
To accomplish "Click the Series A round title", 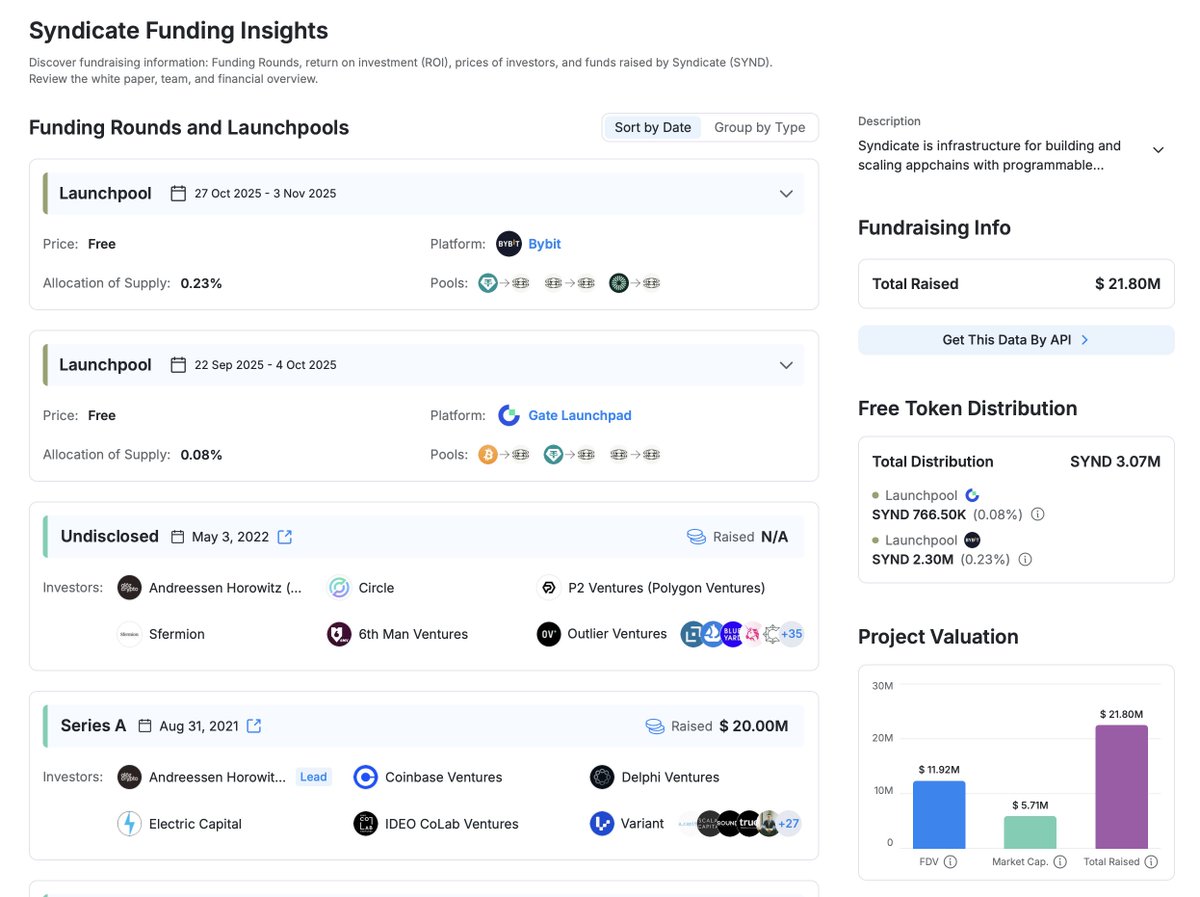I will 93,726.
